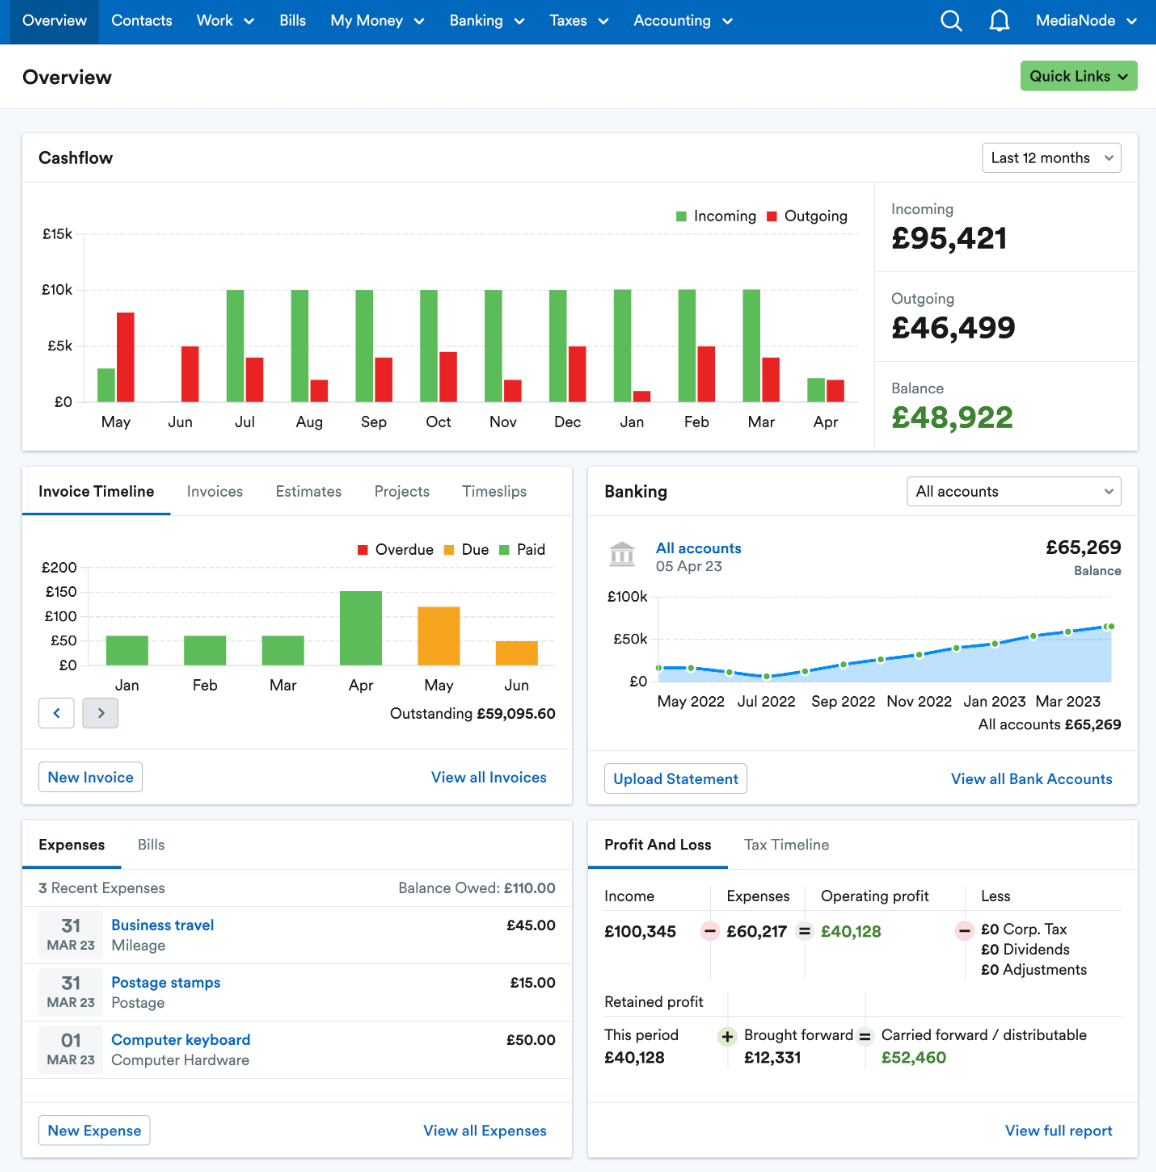The width and height of the screenshot is (1156, 1172).
Task: Expand the Quick Links dropdown
Action: (x=1079, y=75)
